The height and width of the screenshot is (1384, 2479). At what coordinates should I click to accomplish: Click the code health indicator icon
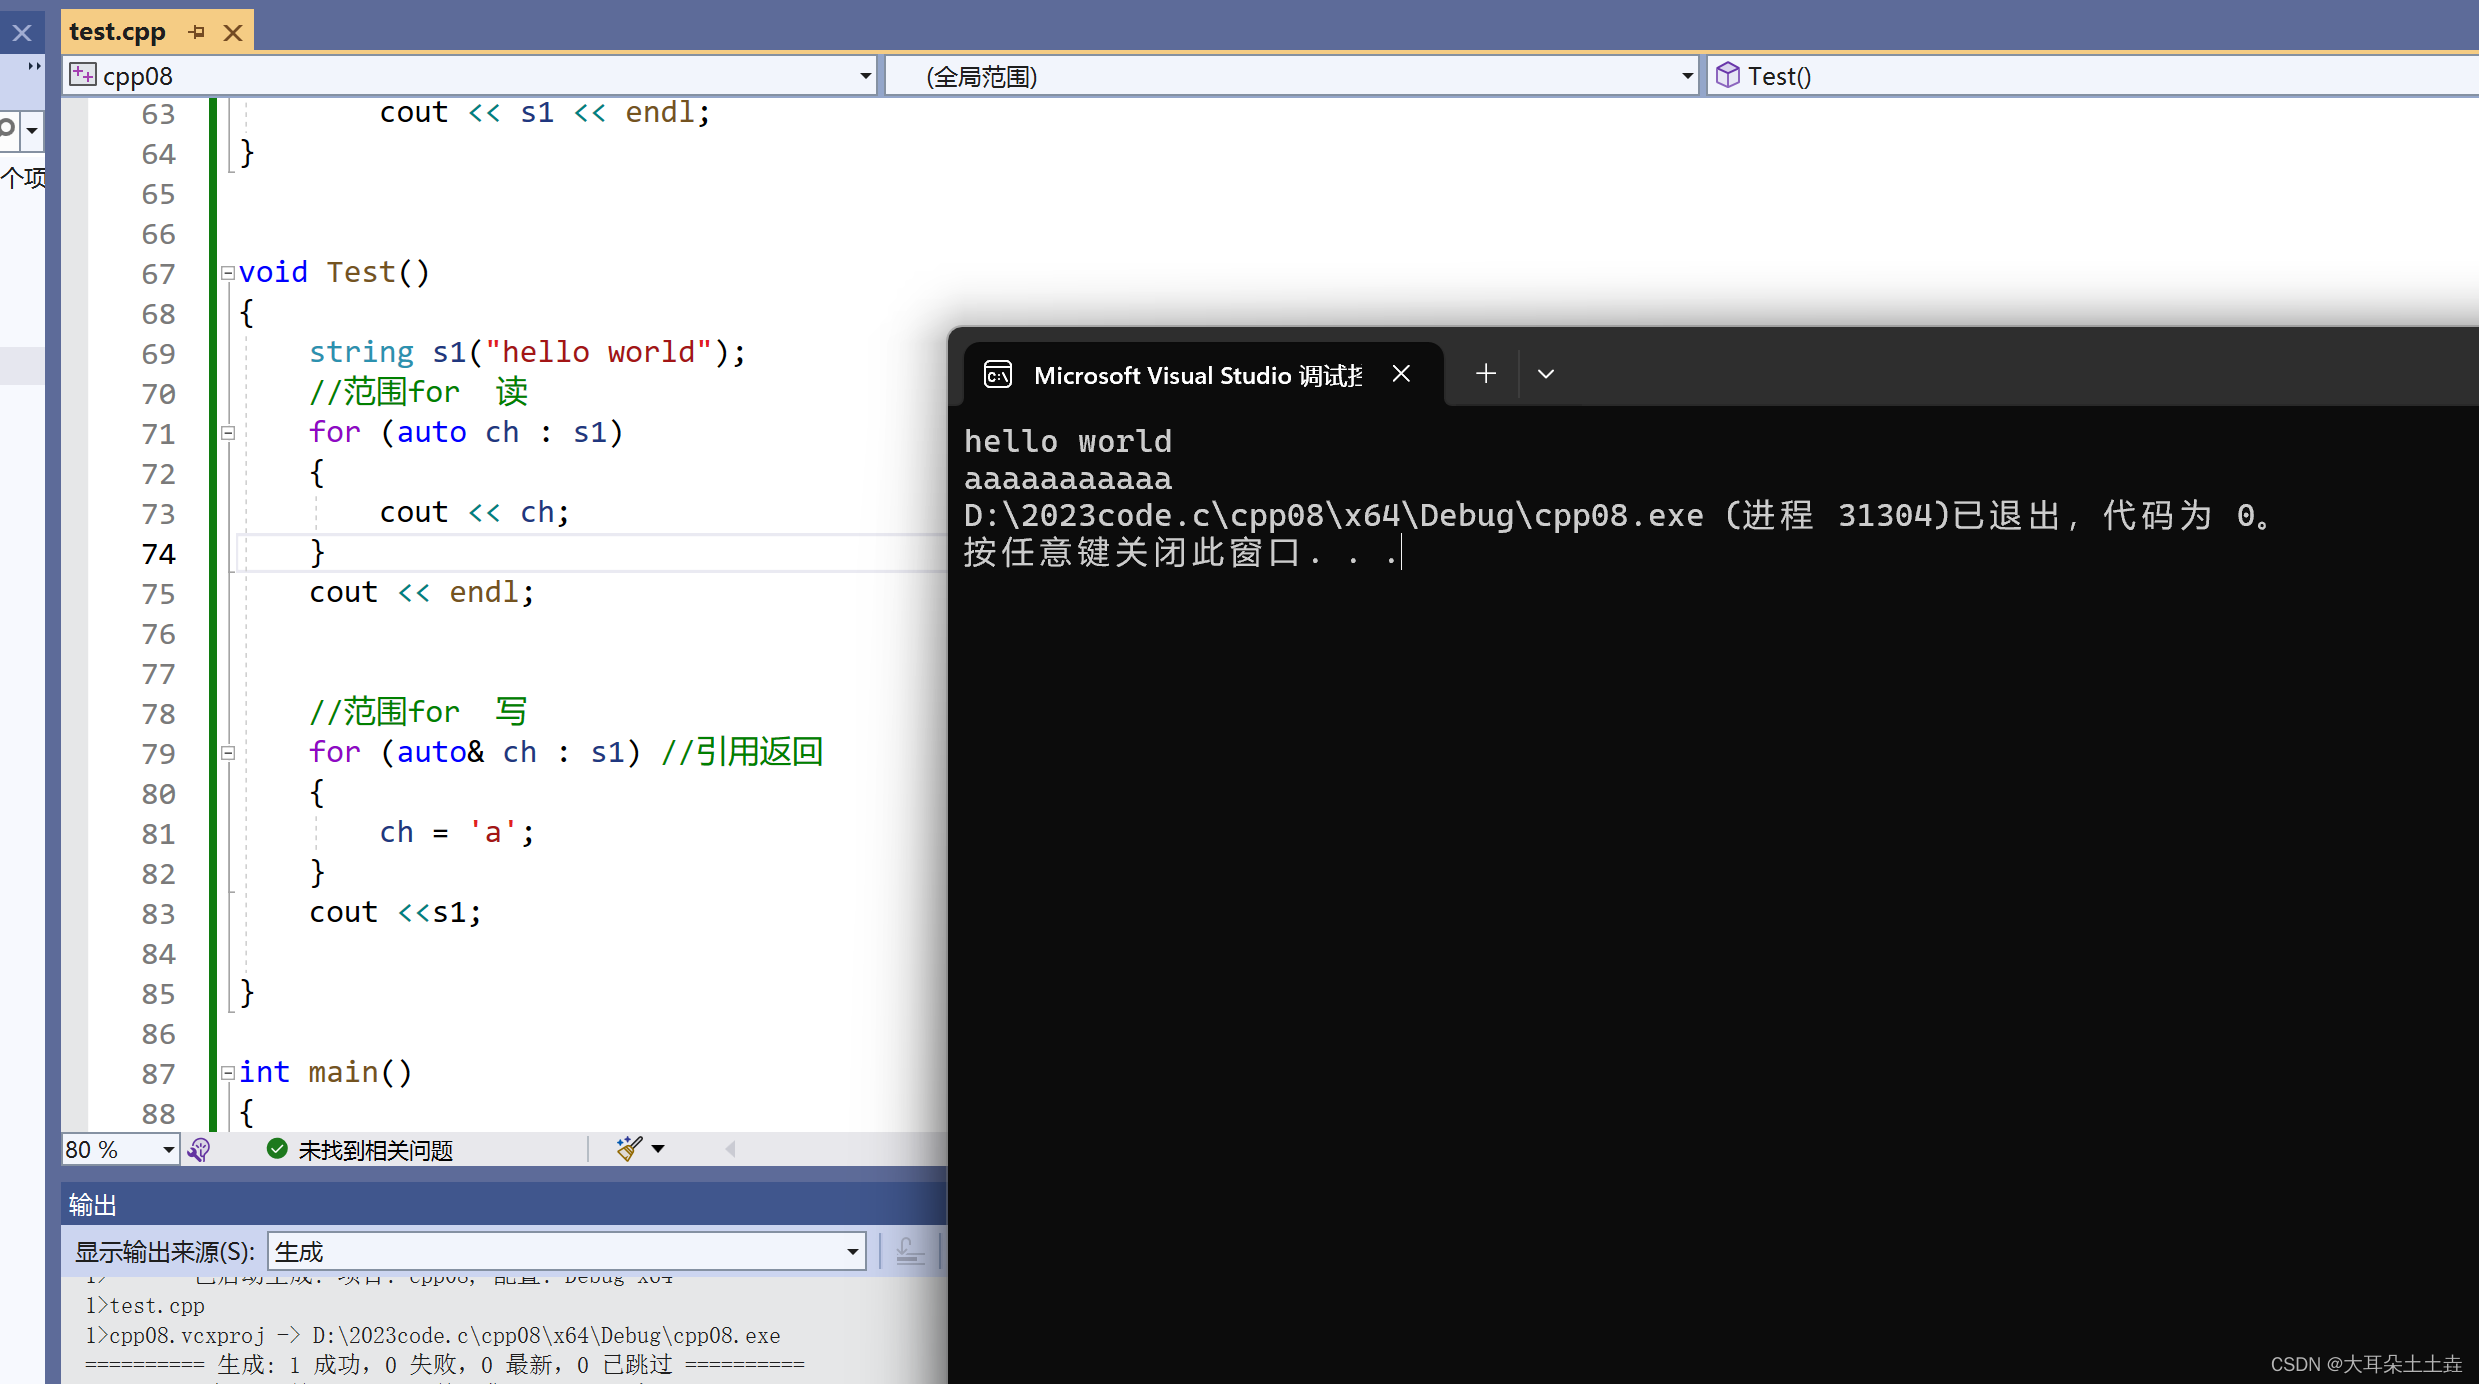(x=199, y=1150)
